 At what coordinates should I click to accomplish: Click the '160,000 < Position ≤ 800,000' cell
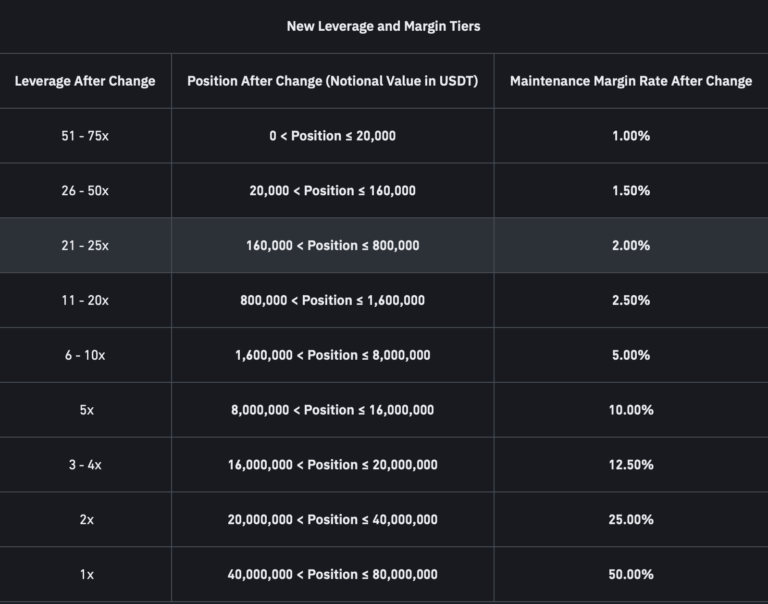(x=332, y=246)
